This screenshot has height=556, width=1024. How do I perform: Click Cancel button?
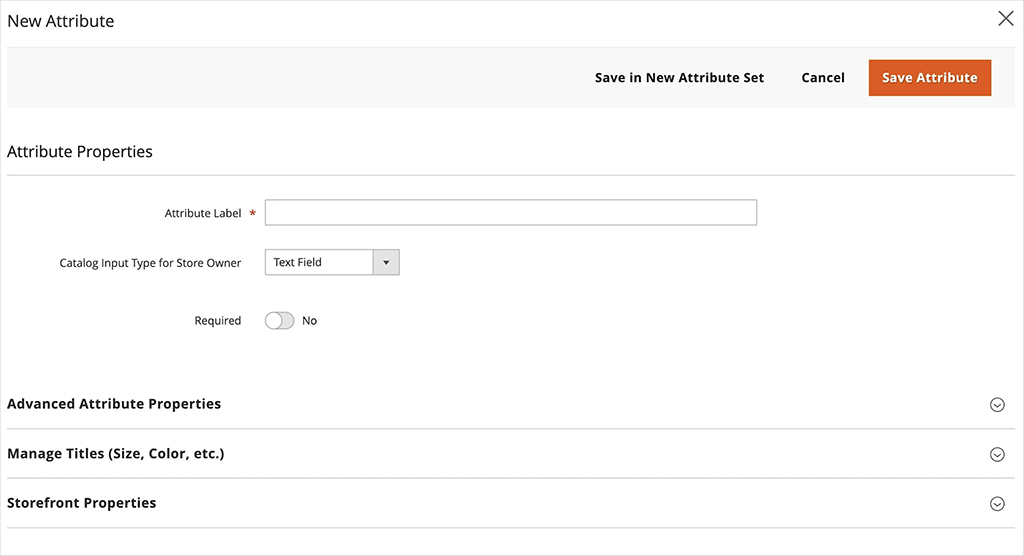(823, 78)
